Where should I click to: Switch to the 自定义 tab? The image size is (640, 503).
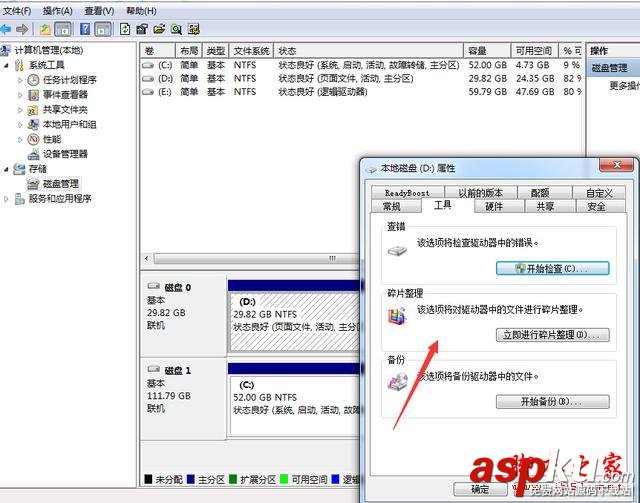tap(599, 192)
